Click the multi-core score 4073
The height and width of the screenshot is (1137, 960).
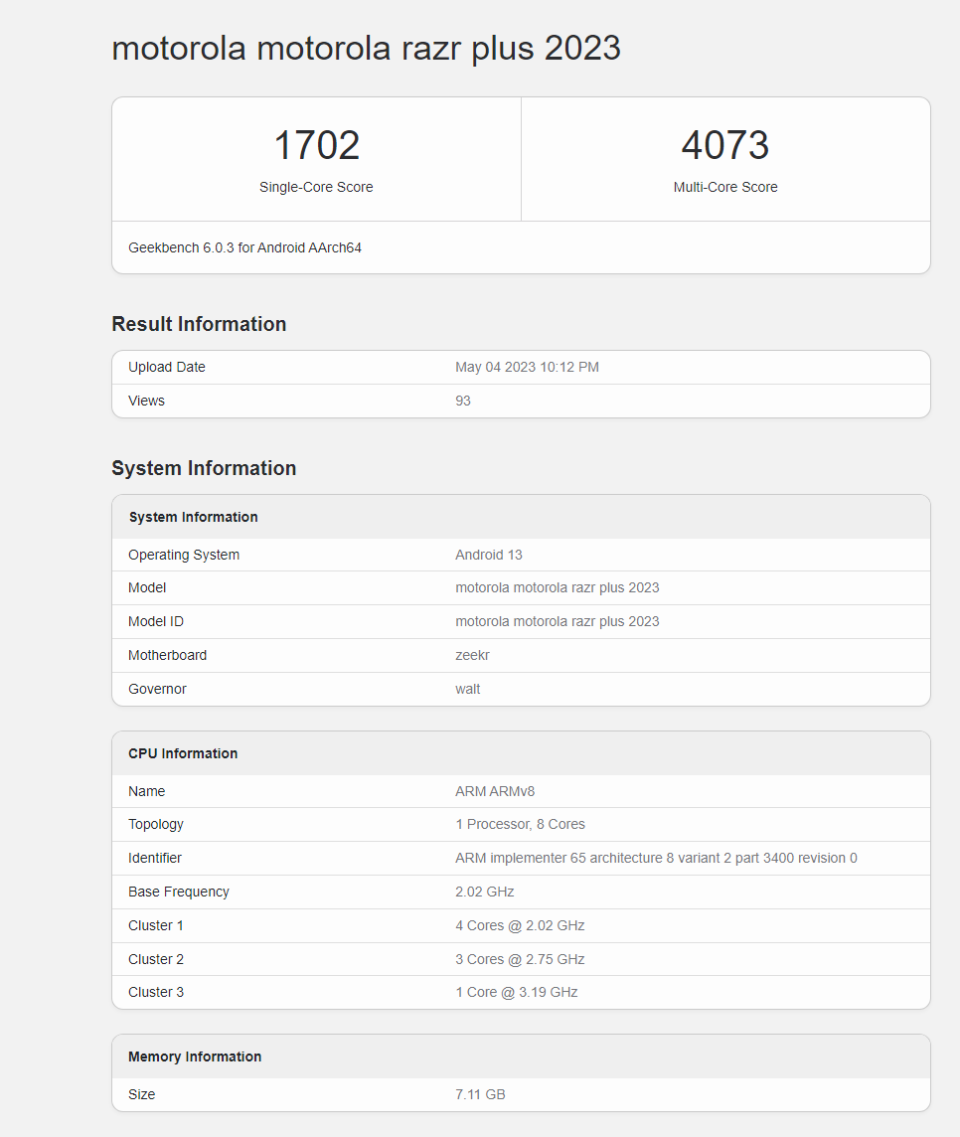(725, 146)
